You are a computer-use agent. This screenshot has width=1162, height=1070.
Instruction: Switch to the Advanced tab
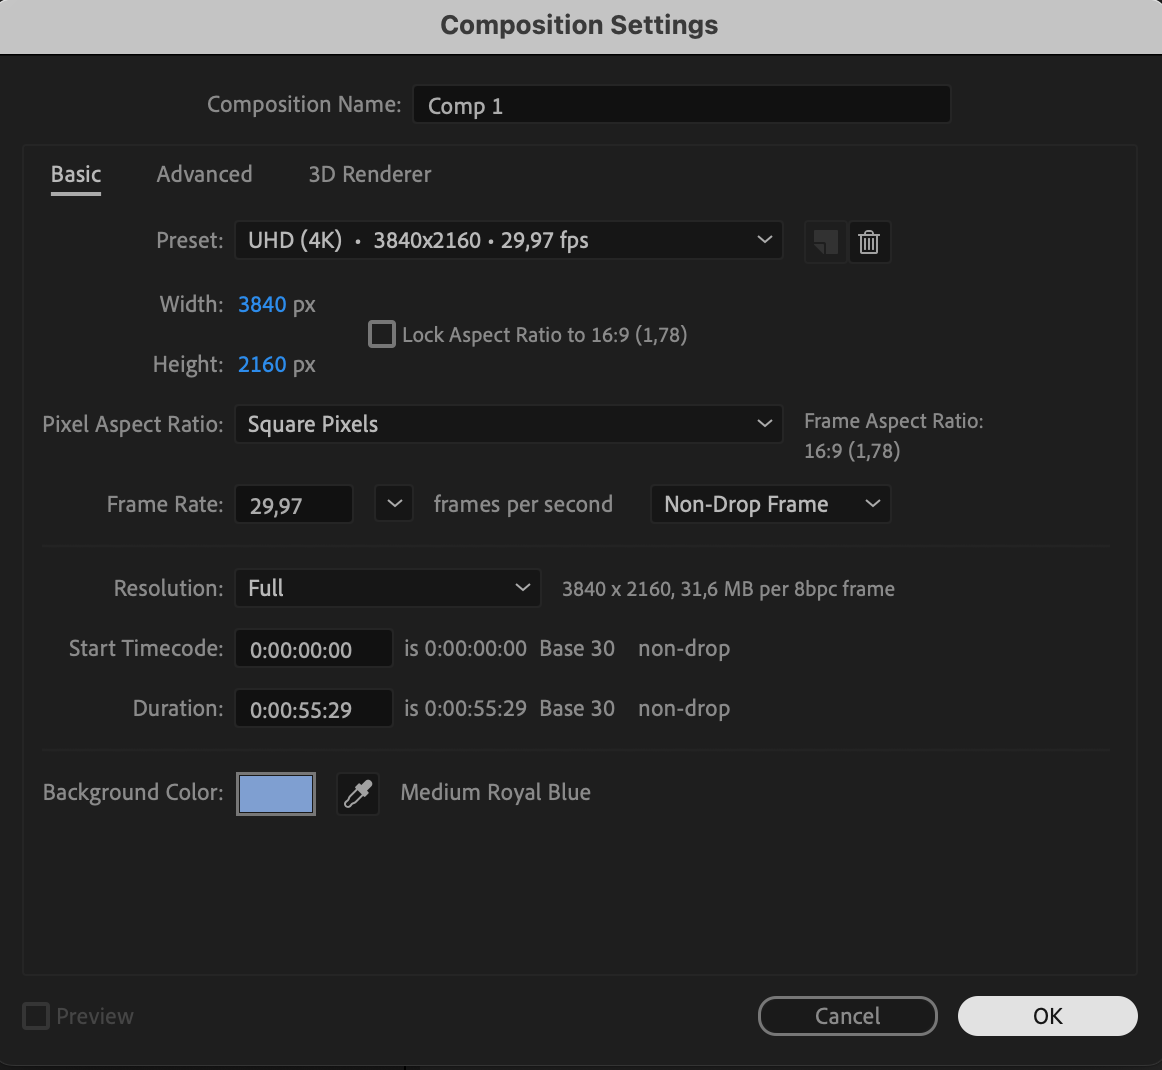click(x=204, y=174)
